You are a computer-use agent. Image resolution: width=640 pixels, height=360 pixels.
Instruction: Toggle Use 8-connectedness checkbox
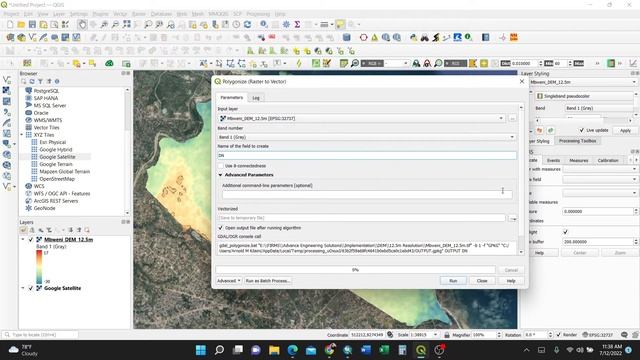(221, 166)
